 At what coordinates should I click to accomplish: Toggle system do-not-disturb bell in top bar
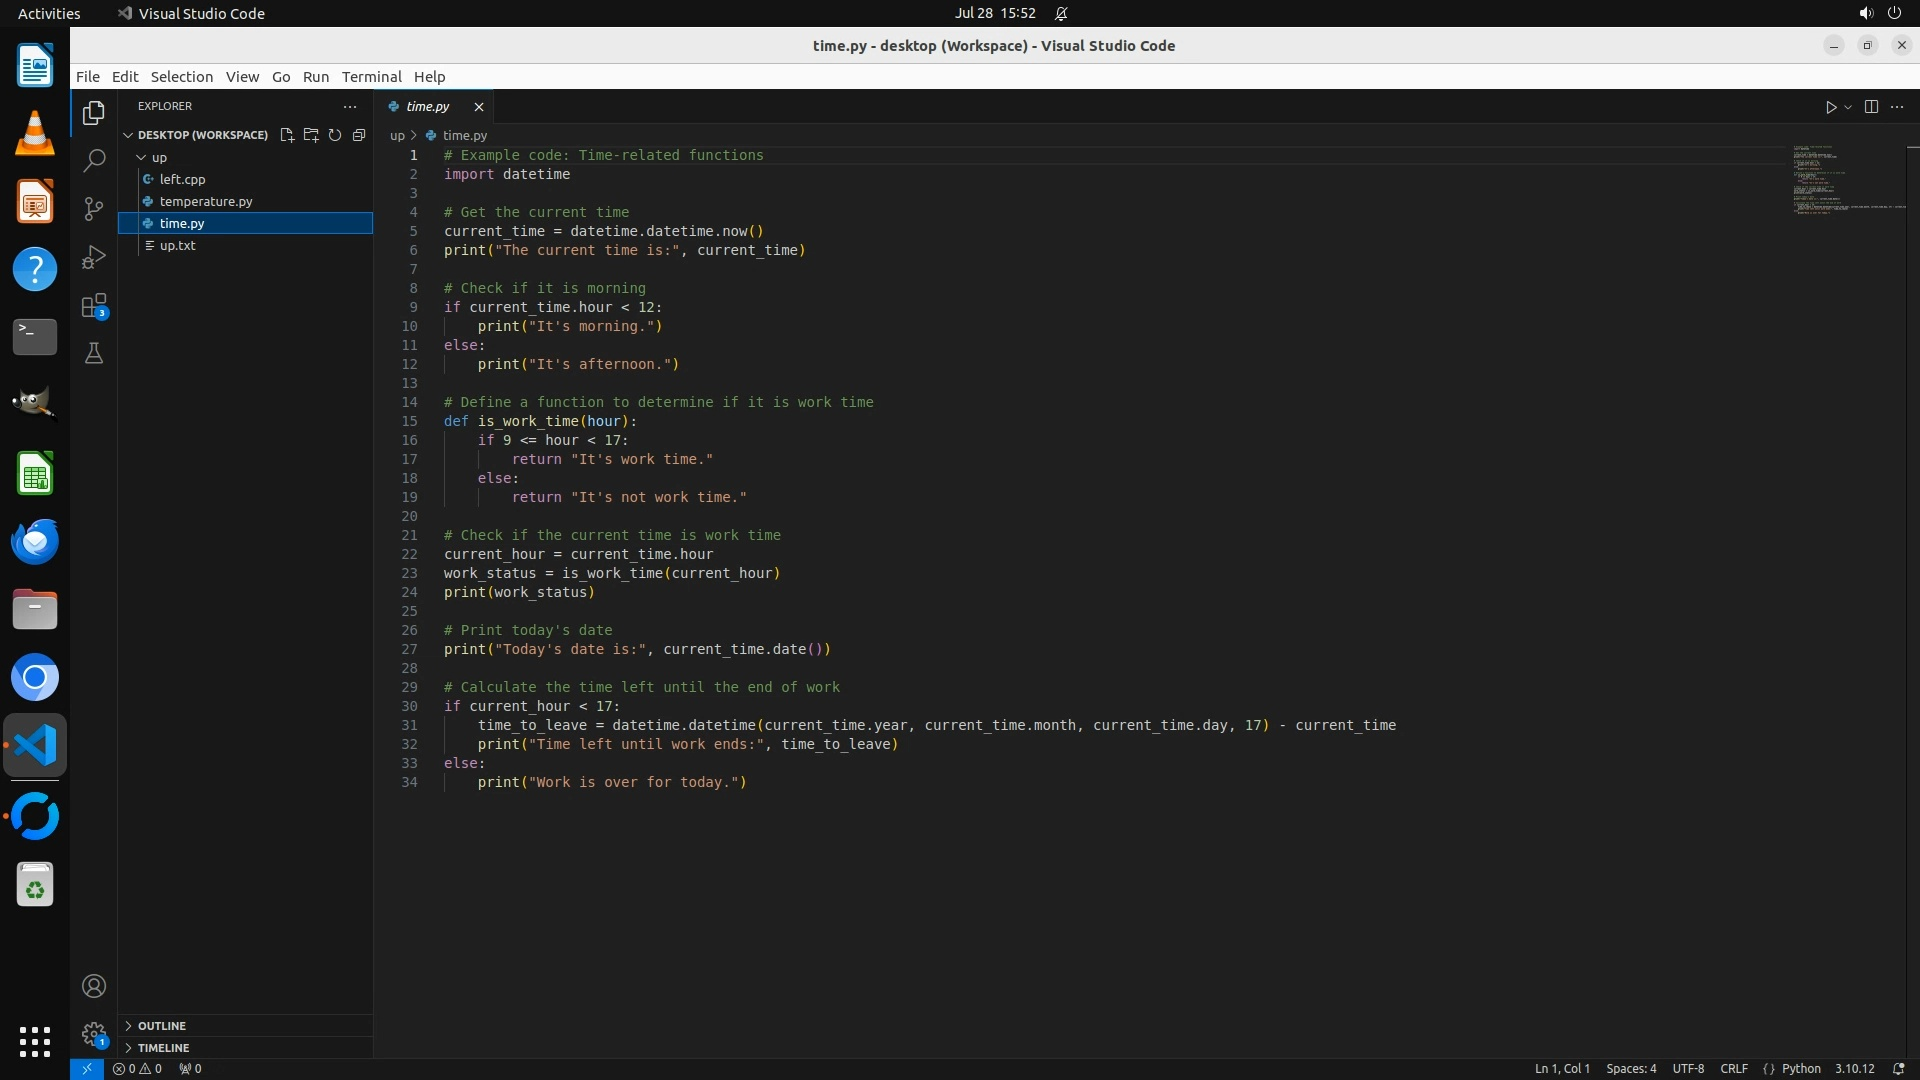point(1061,14)
